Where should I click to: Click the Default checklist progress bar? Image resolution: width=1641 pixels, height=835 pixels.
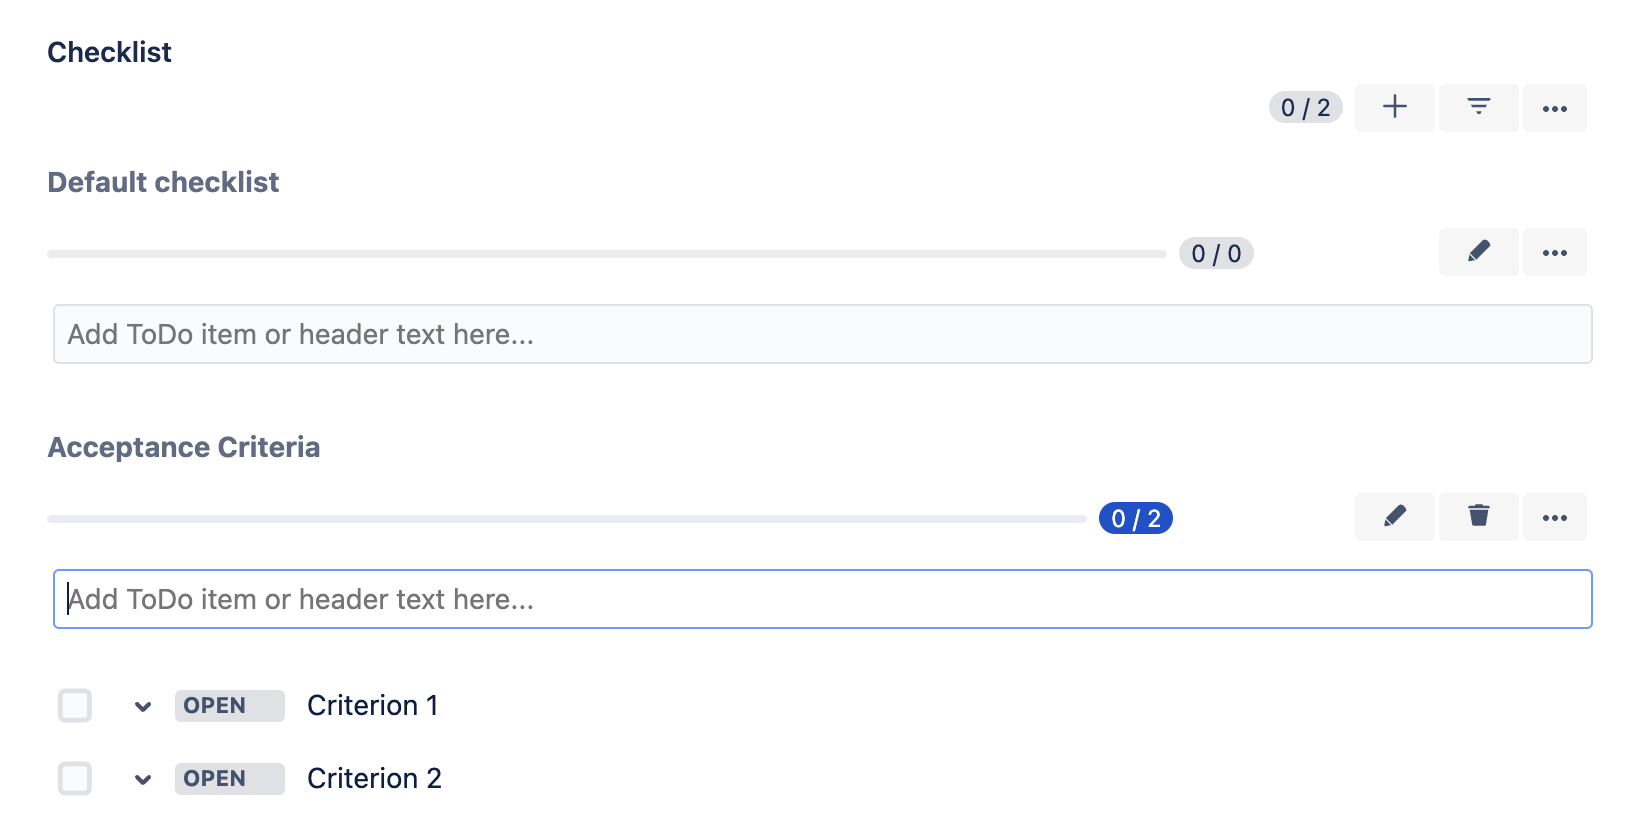tap(608, 253)
